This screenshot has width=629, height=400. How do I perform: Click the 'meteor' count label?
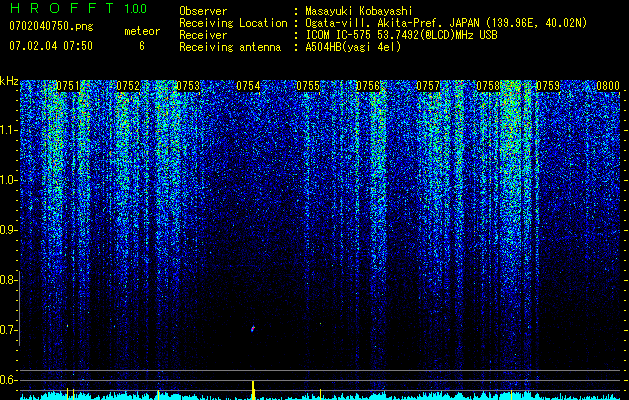tap(142, 31)
